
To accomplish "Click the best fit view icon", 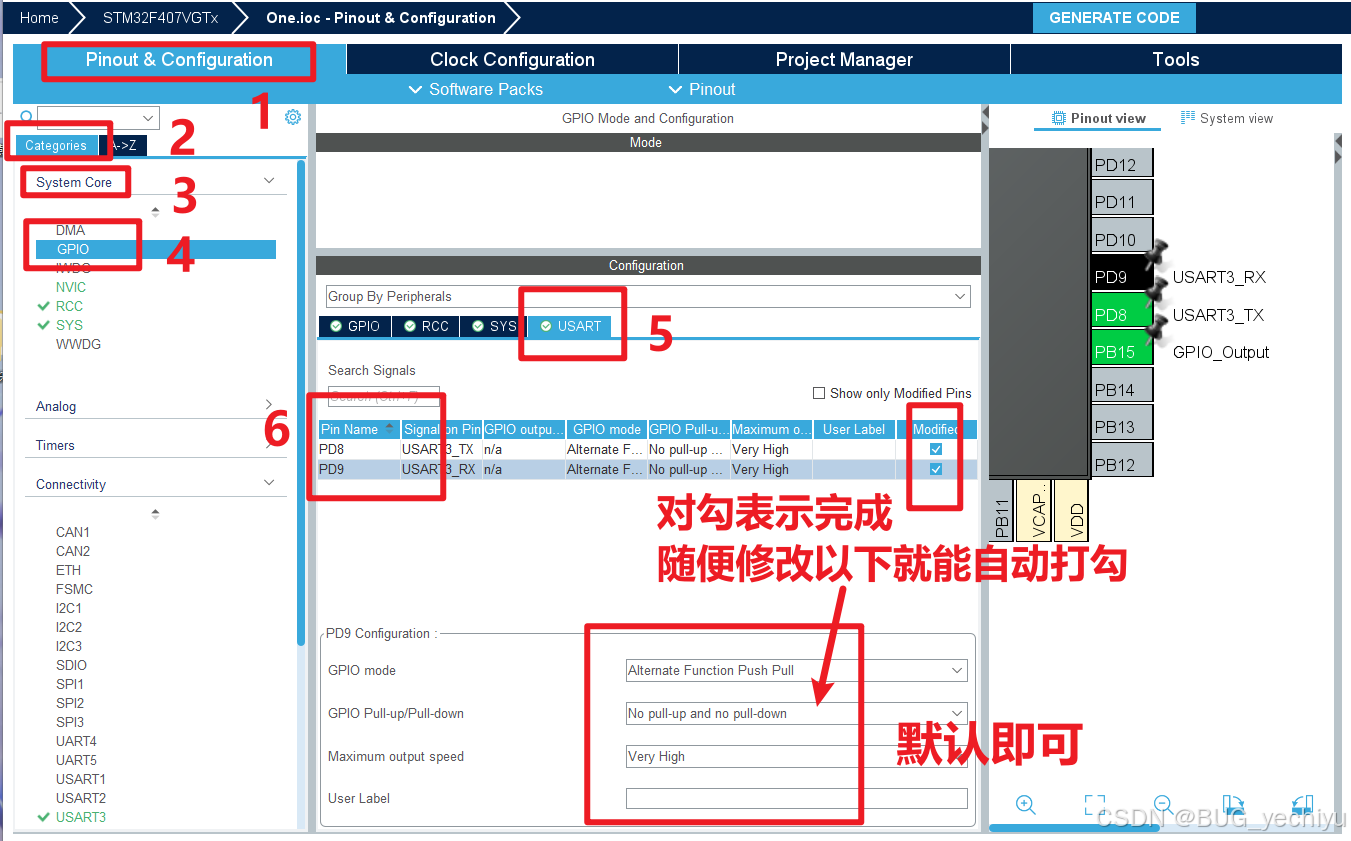I will point(1096,805).
